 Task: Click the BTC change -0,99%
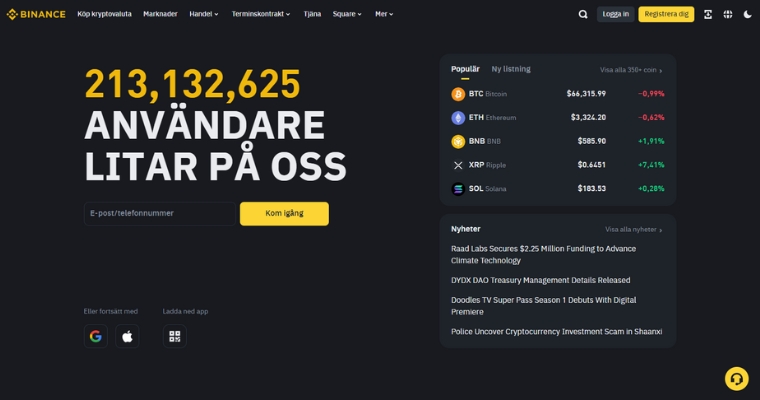[x=651, y=94]
